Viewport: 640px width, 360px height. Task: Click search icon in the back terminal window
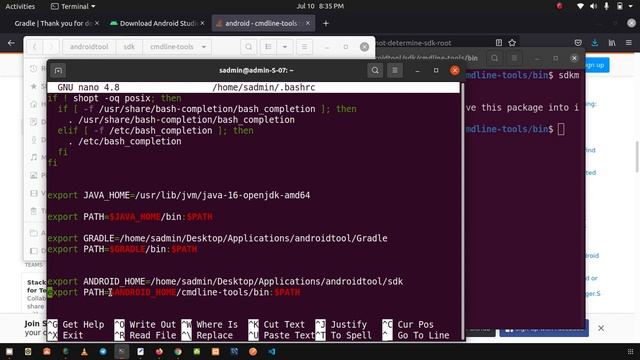494,58
